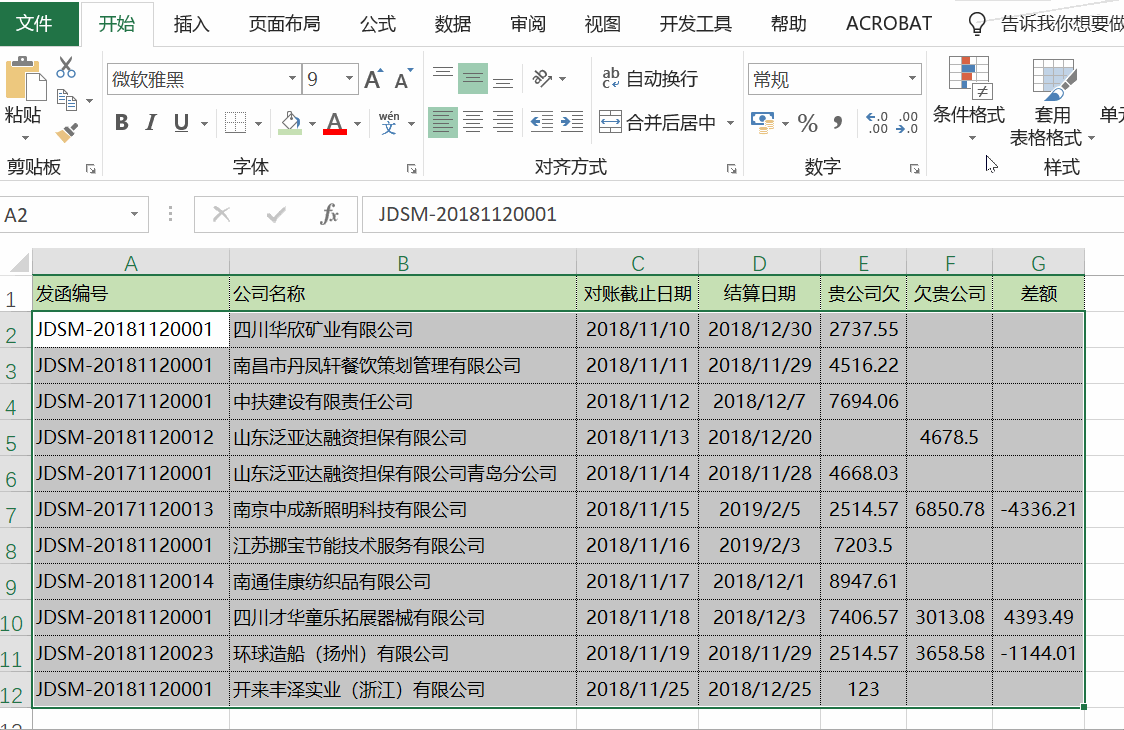Open the font name dropdown 微软雅黑

coord(292,79)
